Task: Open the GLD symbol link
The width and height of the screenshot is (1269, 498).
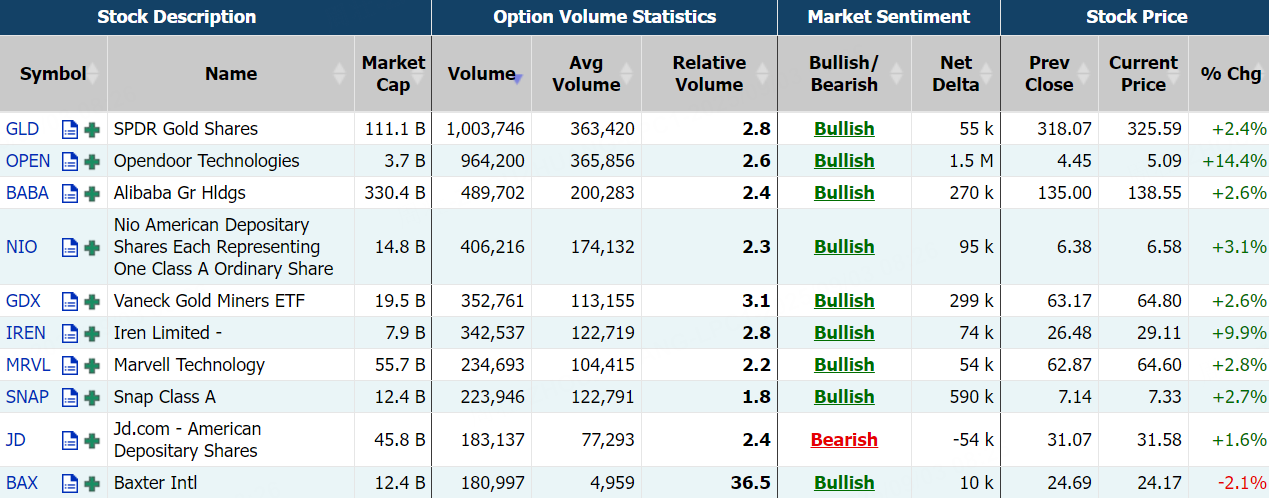Action: click(20, 129)
